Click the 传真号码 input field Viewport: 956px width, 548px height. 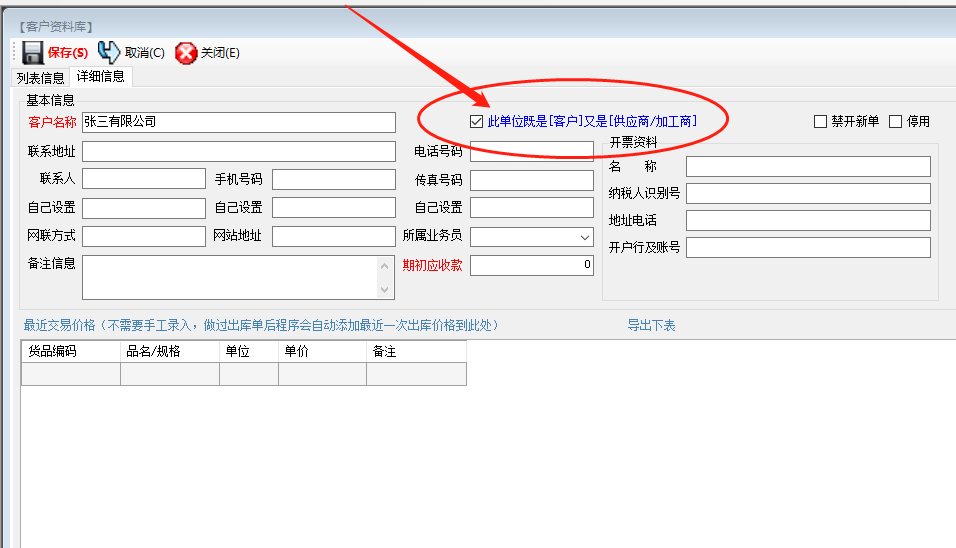[x=532, y=180]
